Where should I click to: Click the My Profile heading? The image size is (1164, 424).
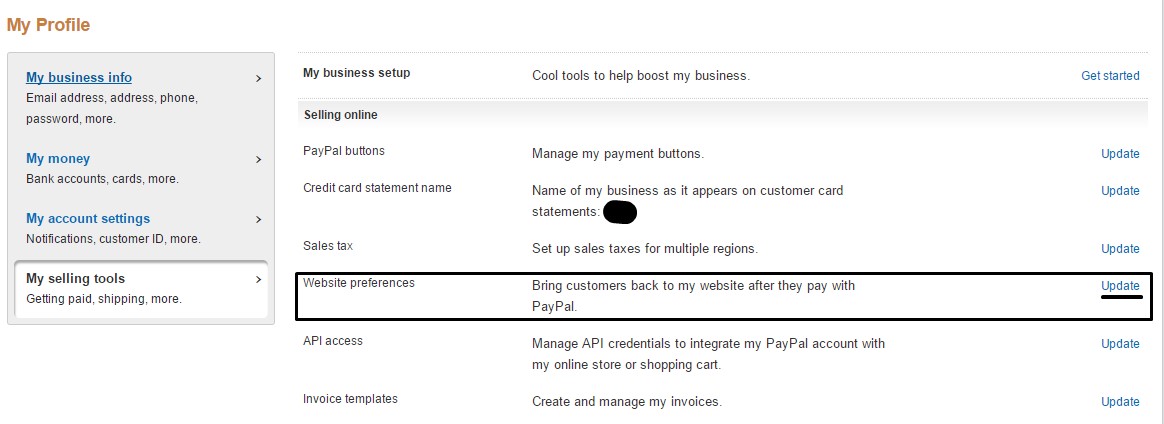pos(48,25)
